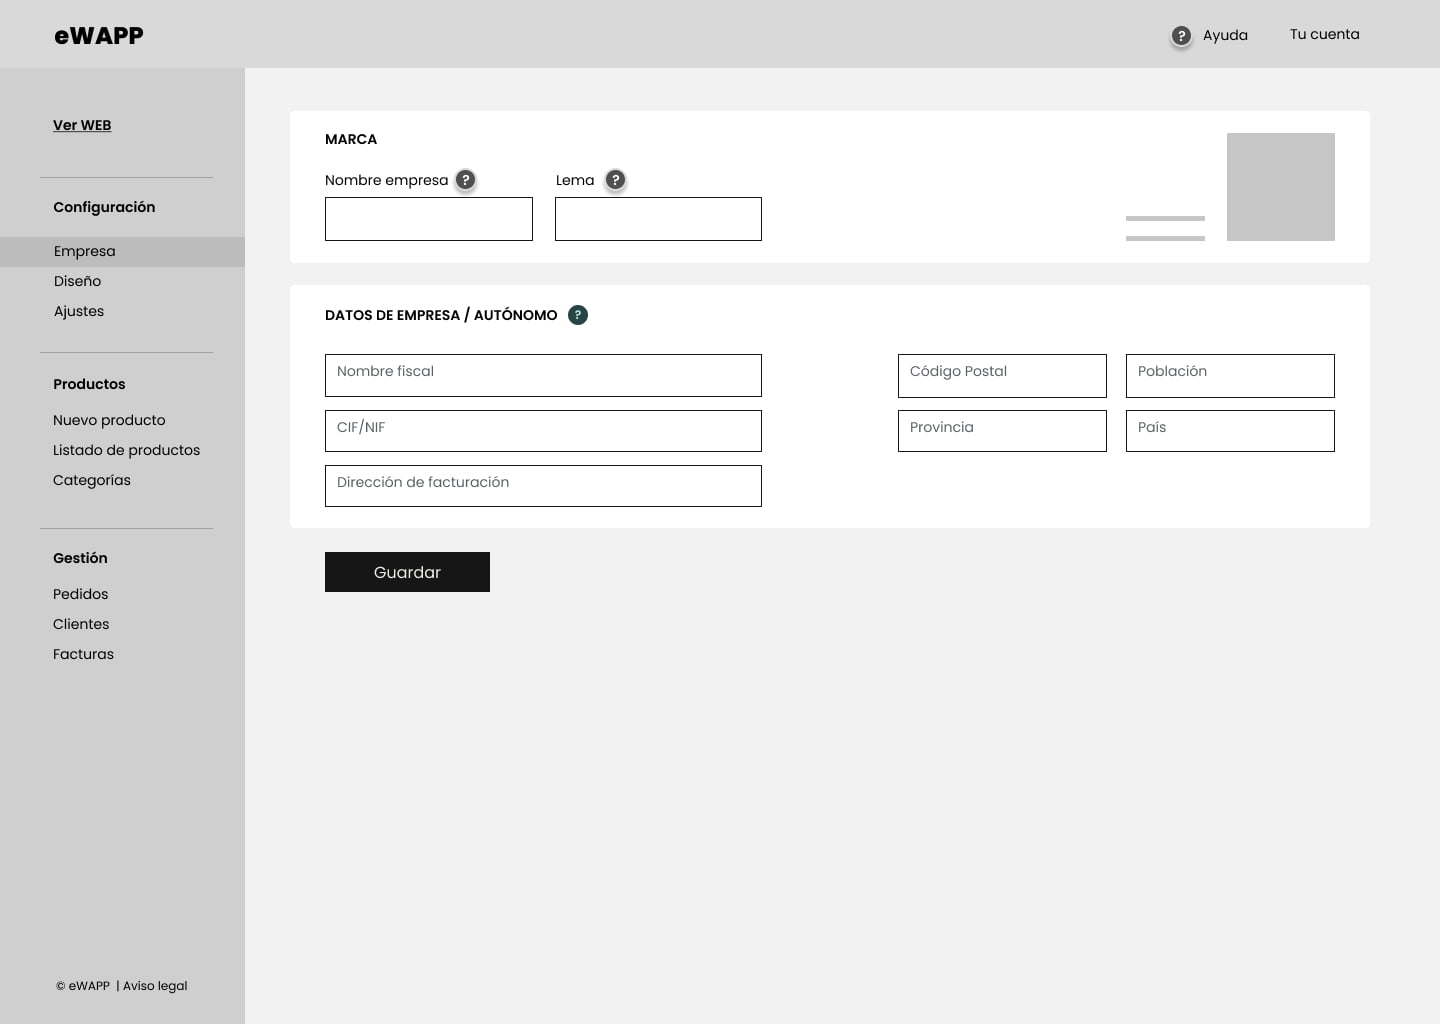The image size is (1440, 1024).
Task: Click the eWAPP logo
Action: (99, 36)
